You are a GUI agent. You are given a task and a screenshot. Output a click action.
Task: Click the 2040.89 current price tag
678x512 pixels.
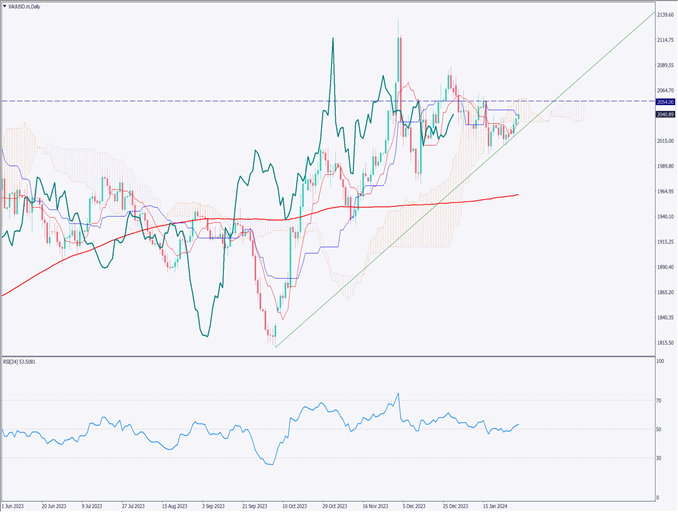(664, 114)
